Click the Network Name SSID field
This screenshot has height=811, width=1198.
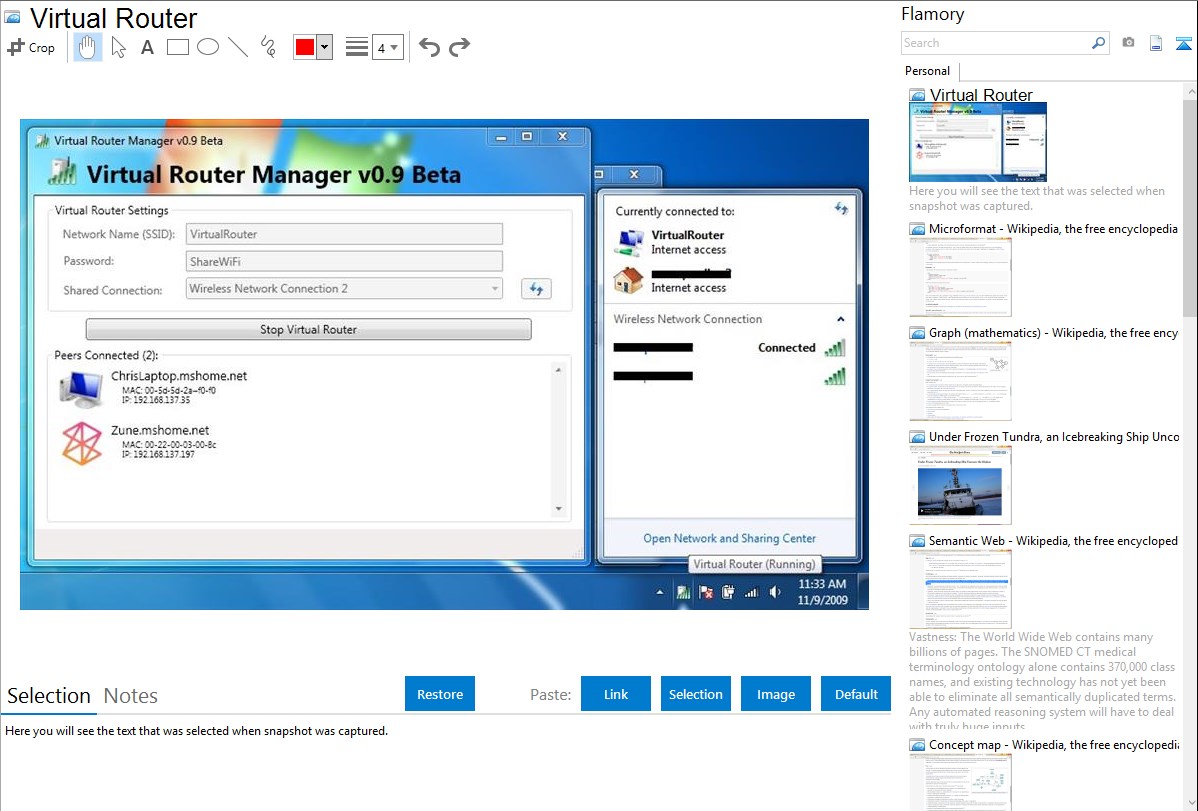(x=344, y=234)
